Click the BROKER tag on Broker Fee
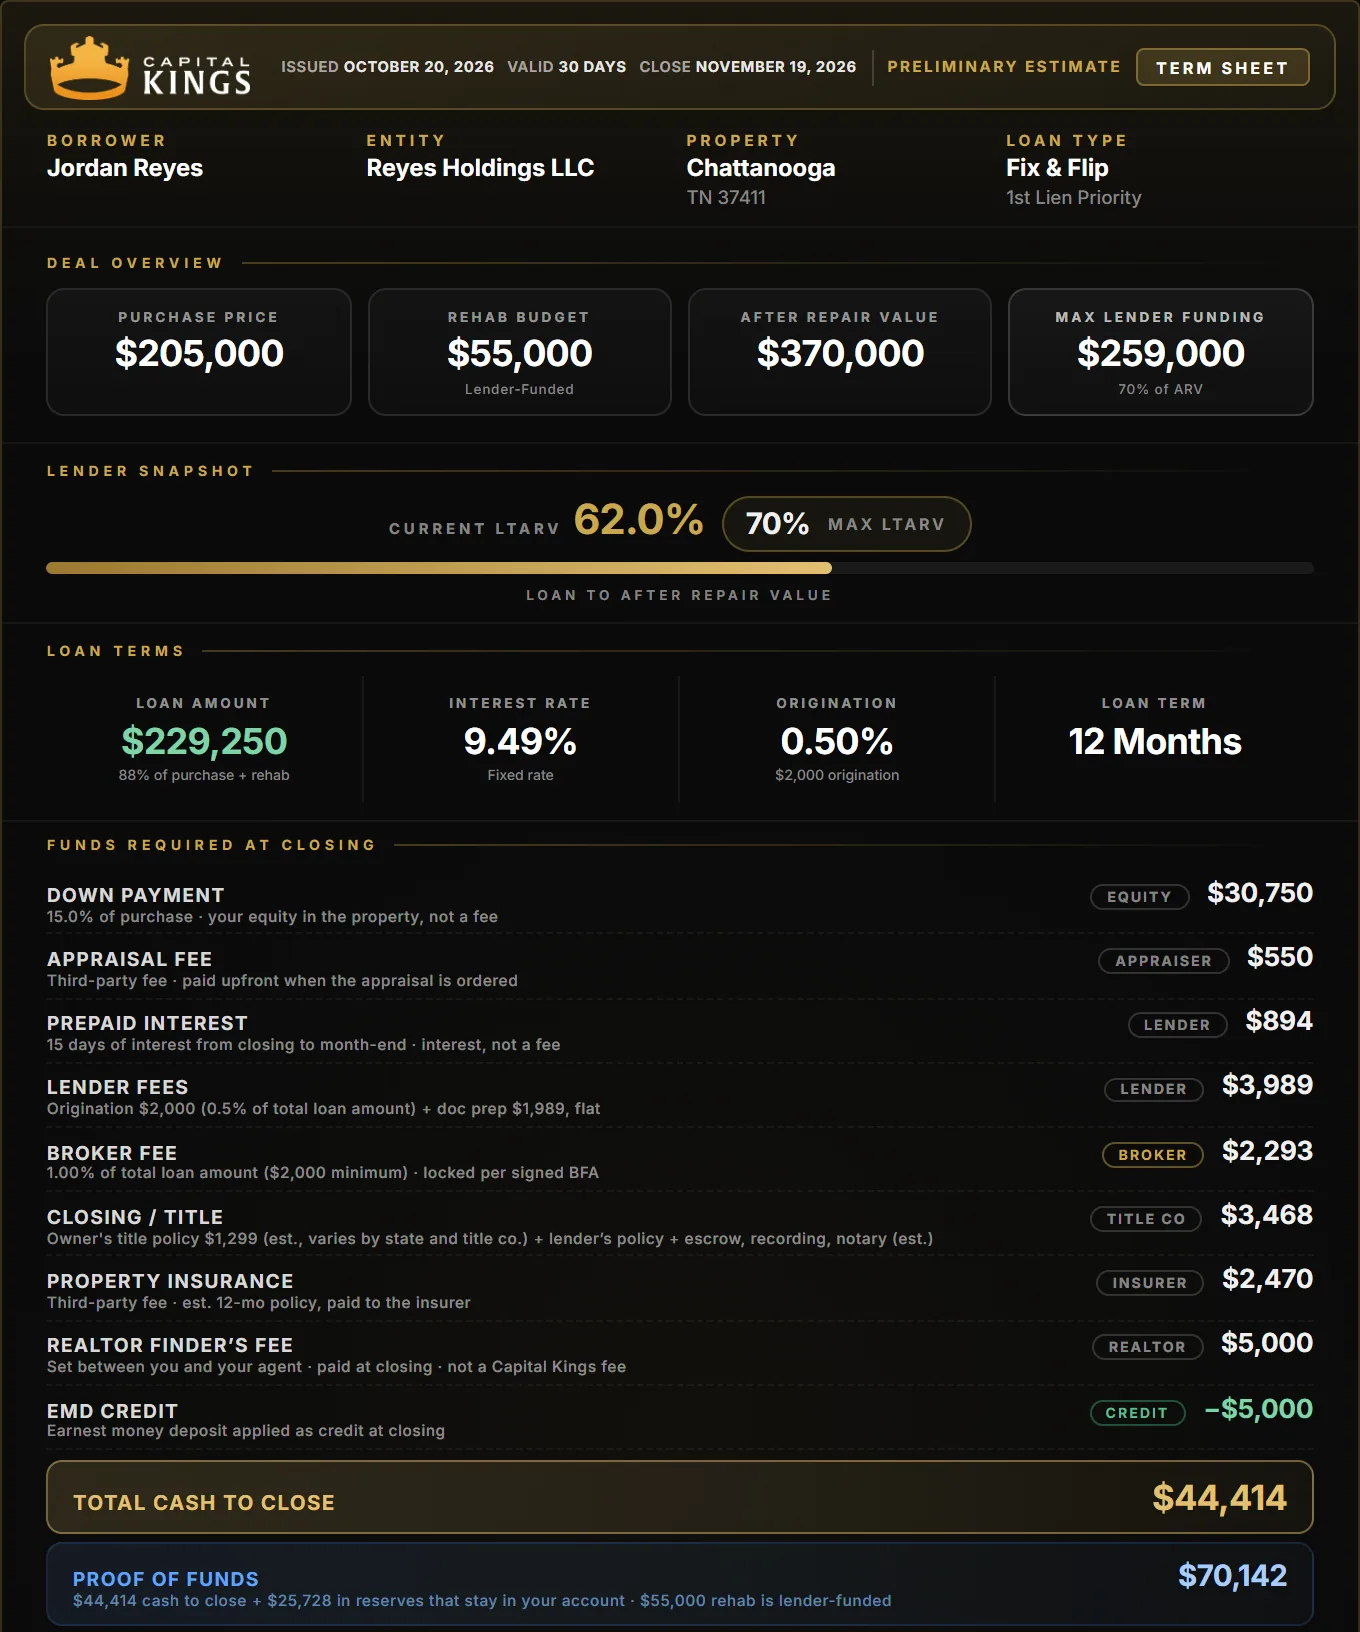Viewport: 1360px width, 1632px height. coord(1152,1154)
